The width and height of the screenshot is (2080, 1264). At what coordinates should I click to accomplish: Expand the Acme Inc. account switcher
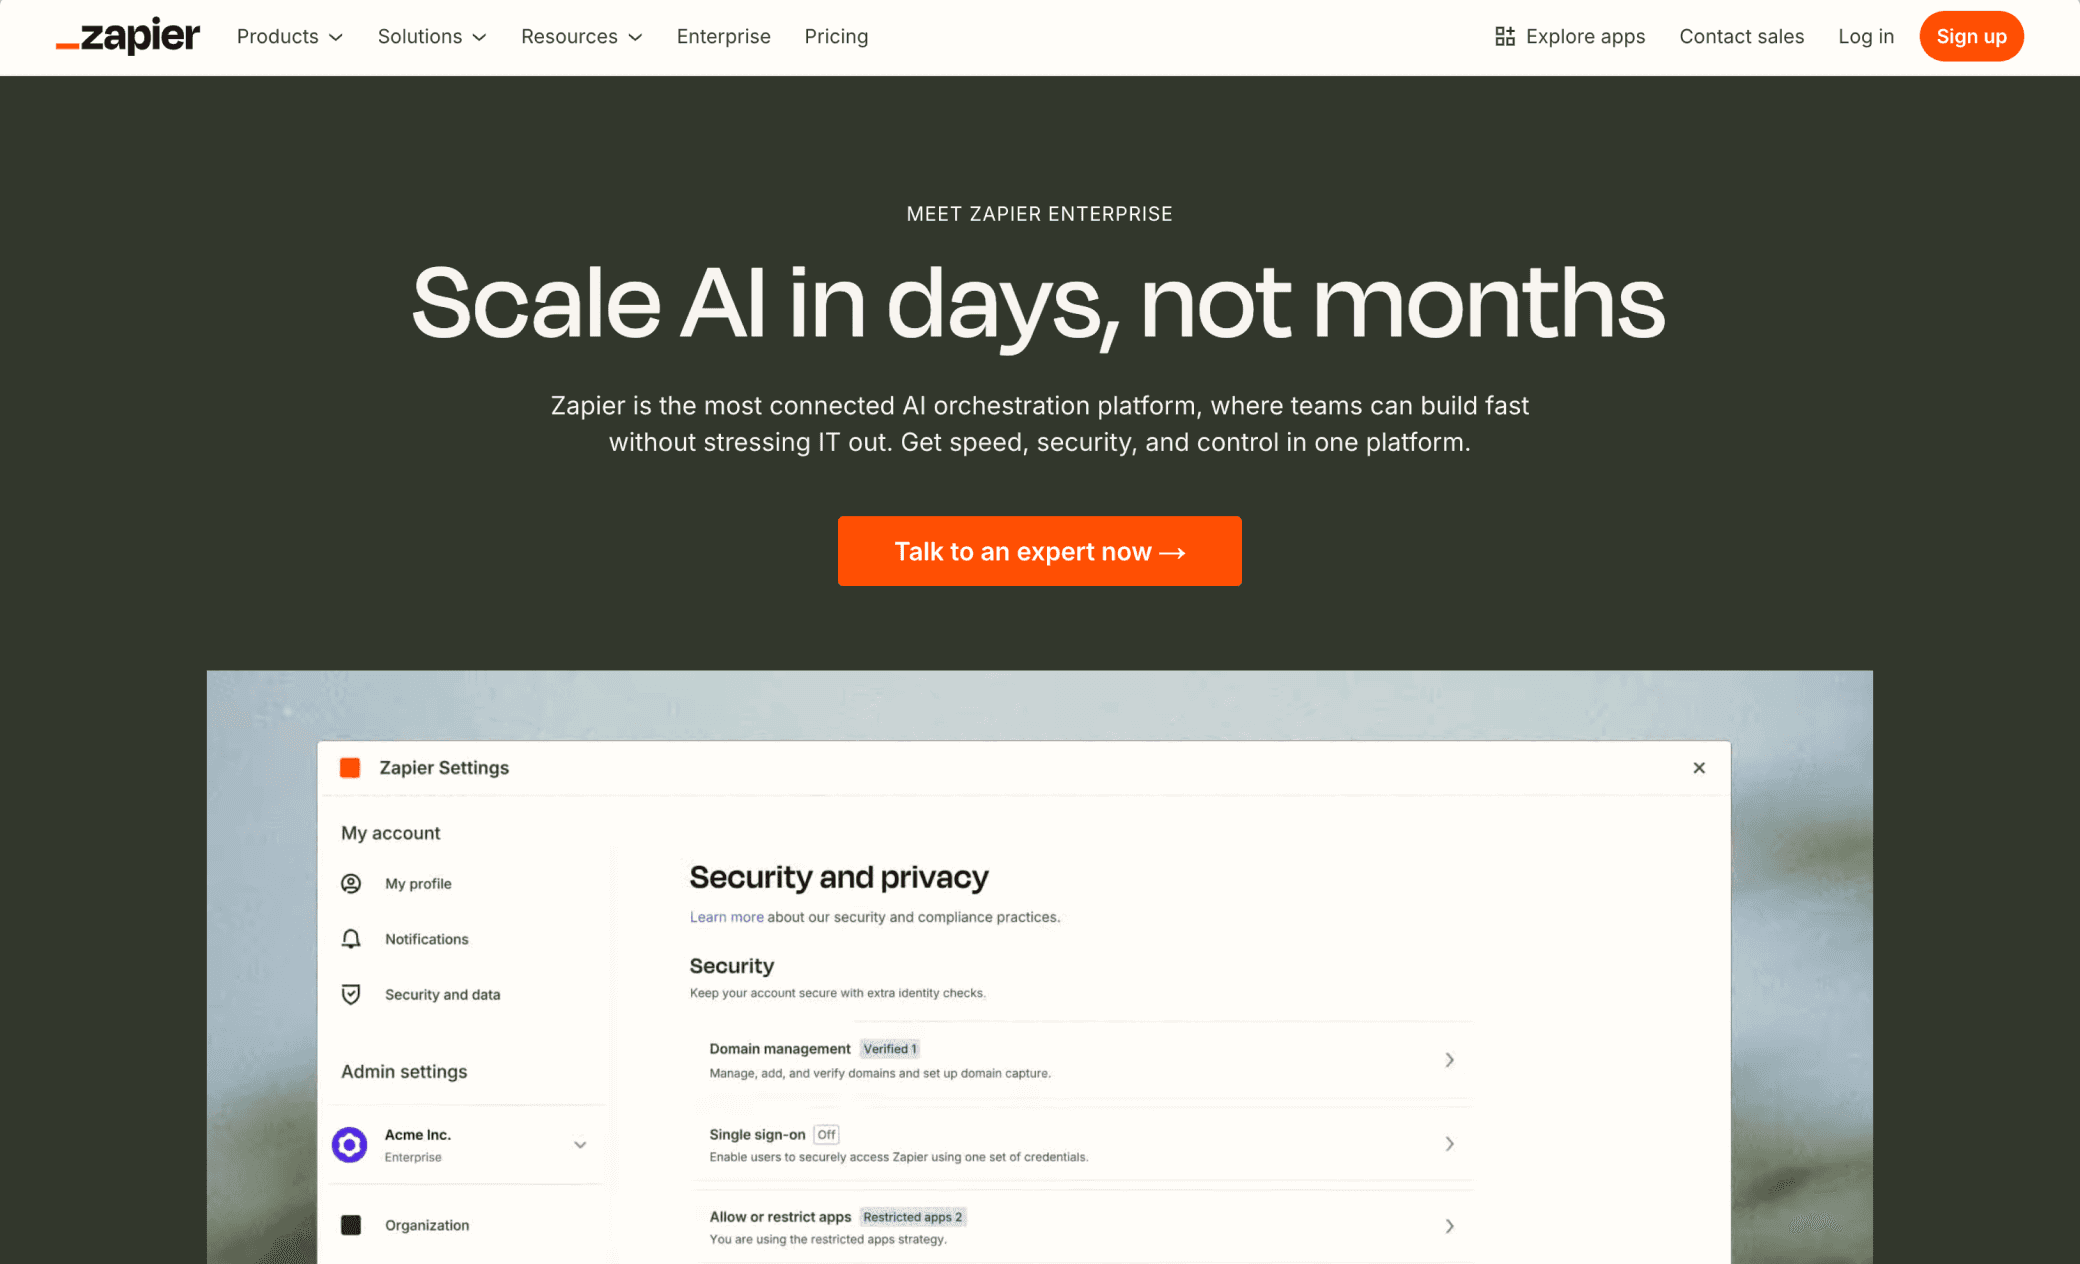pos(579,1144)
